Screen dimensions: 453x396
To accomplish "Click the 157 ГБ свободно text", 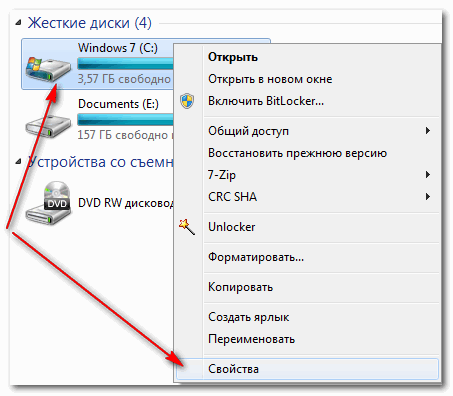I will click(124, 135).
